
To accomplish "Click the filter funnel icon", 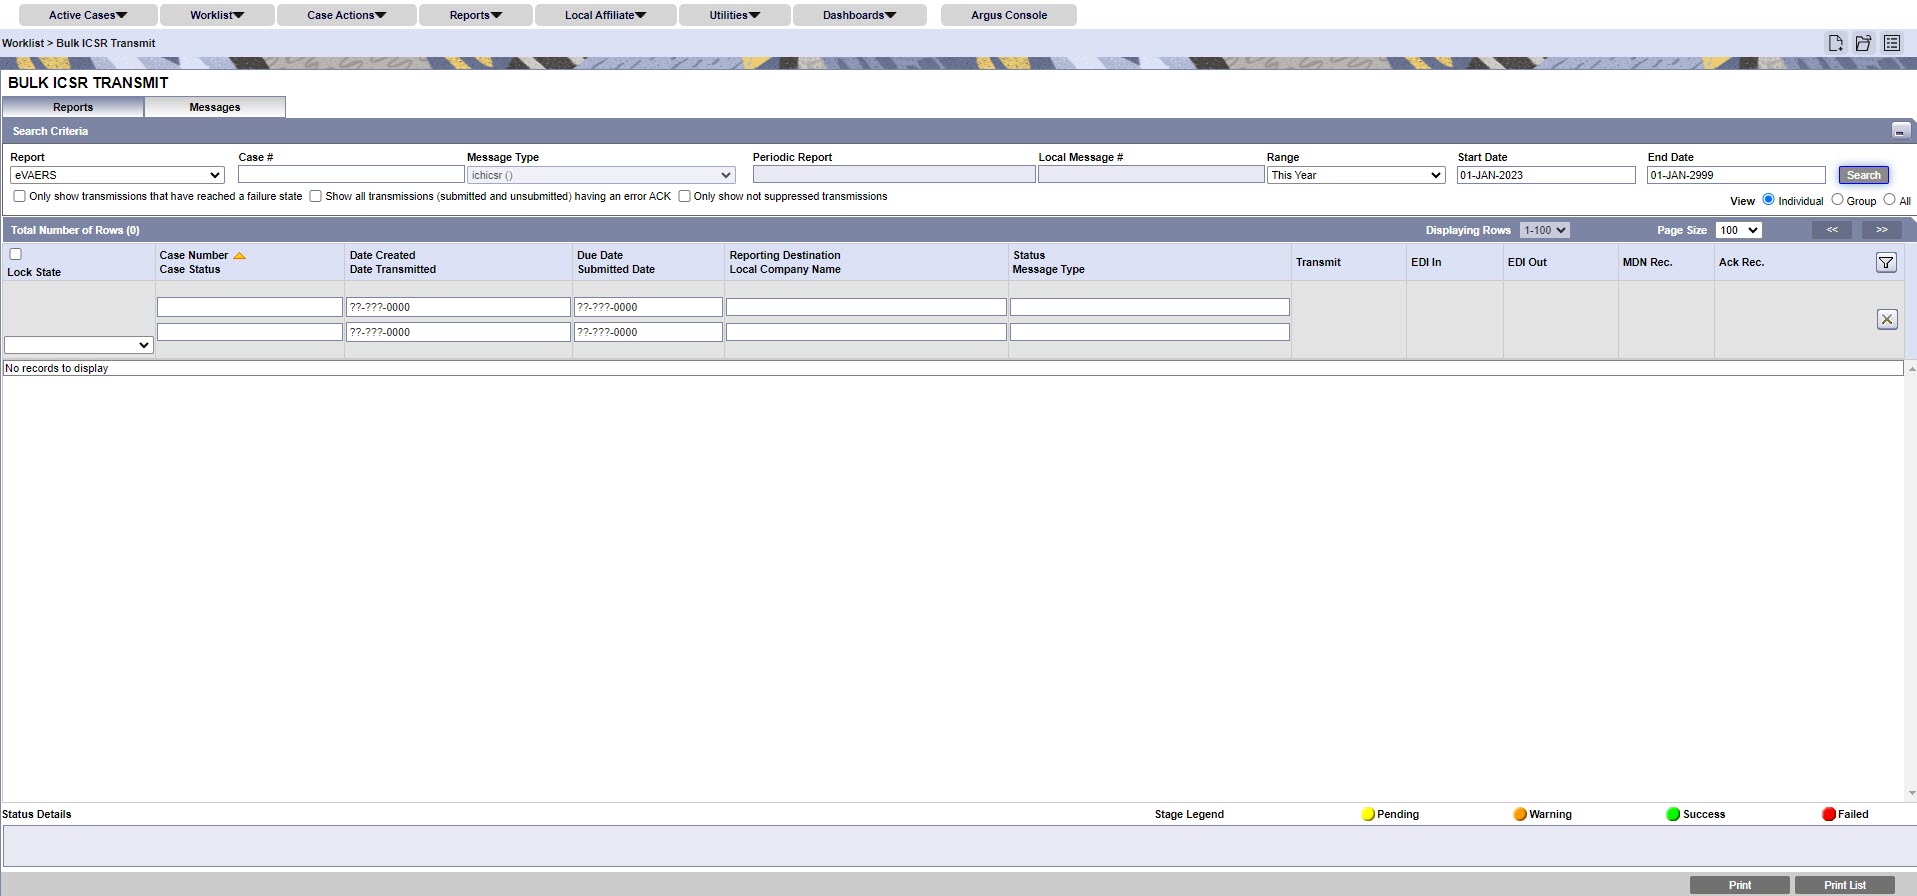I will (1886, 262).
